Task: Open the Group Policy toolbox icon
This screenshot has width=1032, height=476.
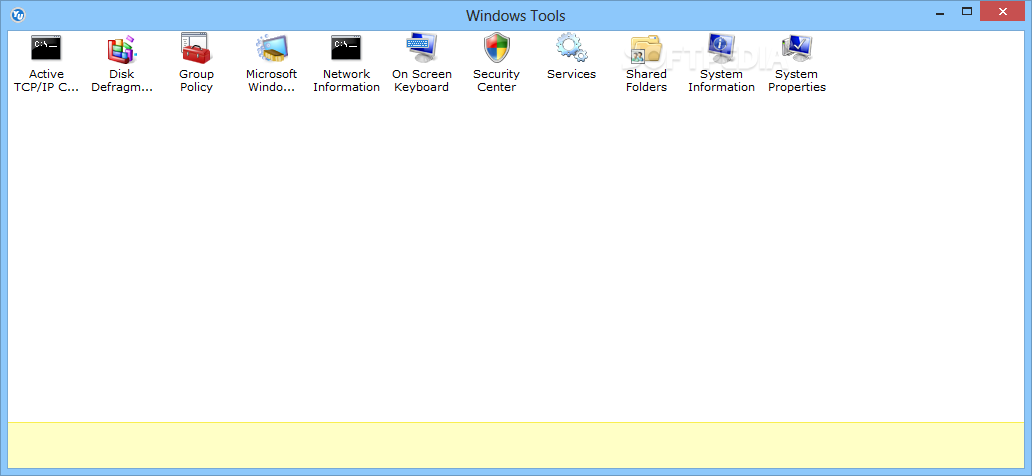Action: coord(196,48)
